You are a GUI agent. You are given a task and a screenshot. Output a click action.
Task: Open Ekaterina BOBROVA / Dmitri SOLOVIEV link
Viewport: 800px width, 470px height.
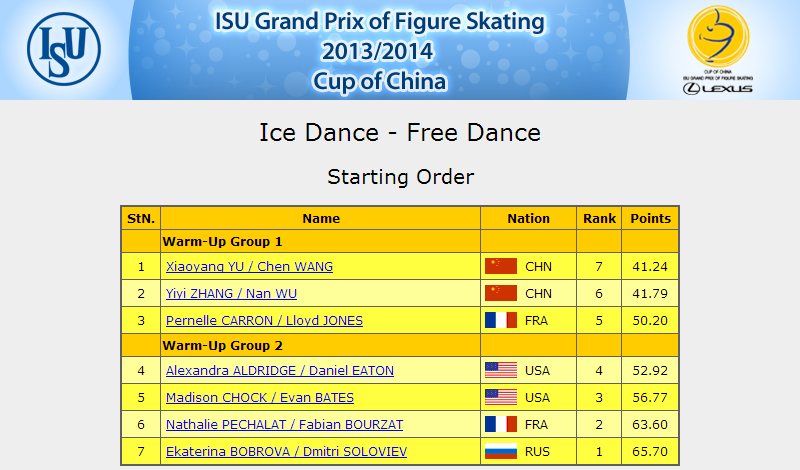286,452
